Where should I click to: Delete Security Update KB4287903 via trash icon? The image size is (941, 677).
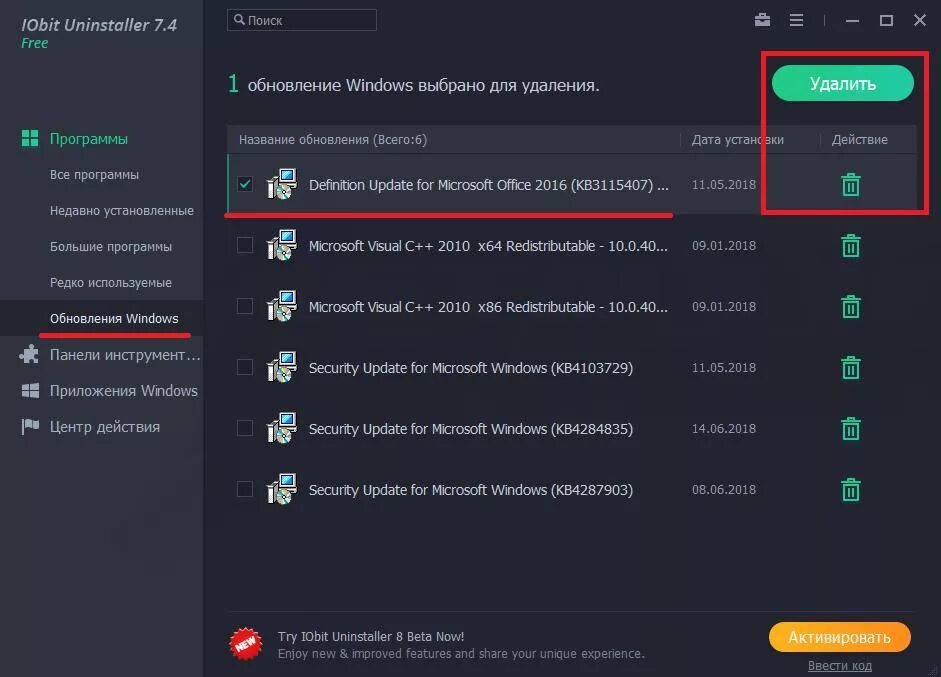click(850, 490)
